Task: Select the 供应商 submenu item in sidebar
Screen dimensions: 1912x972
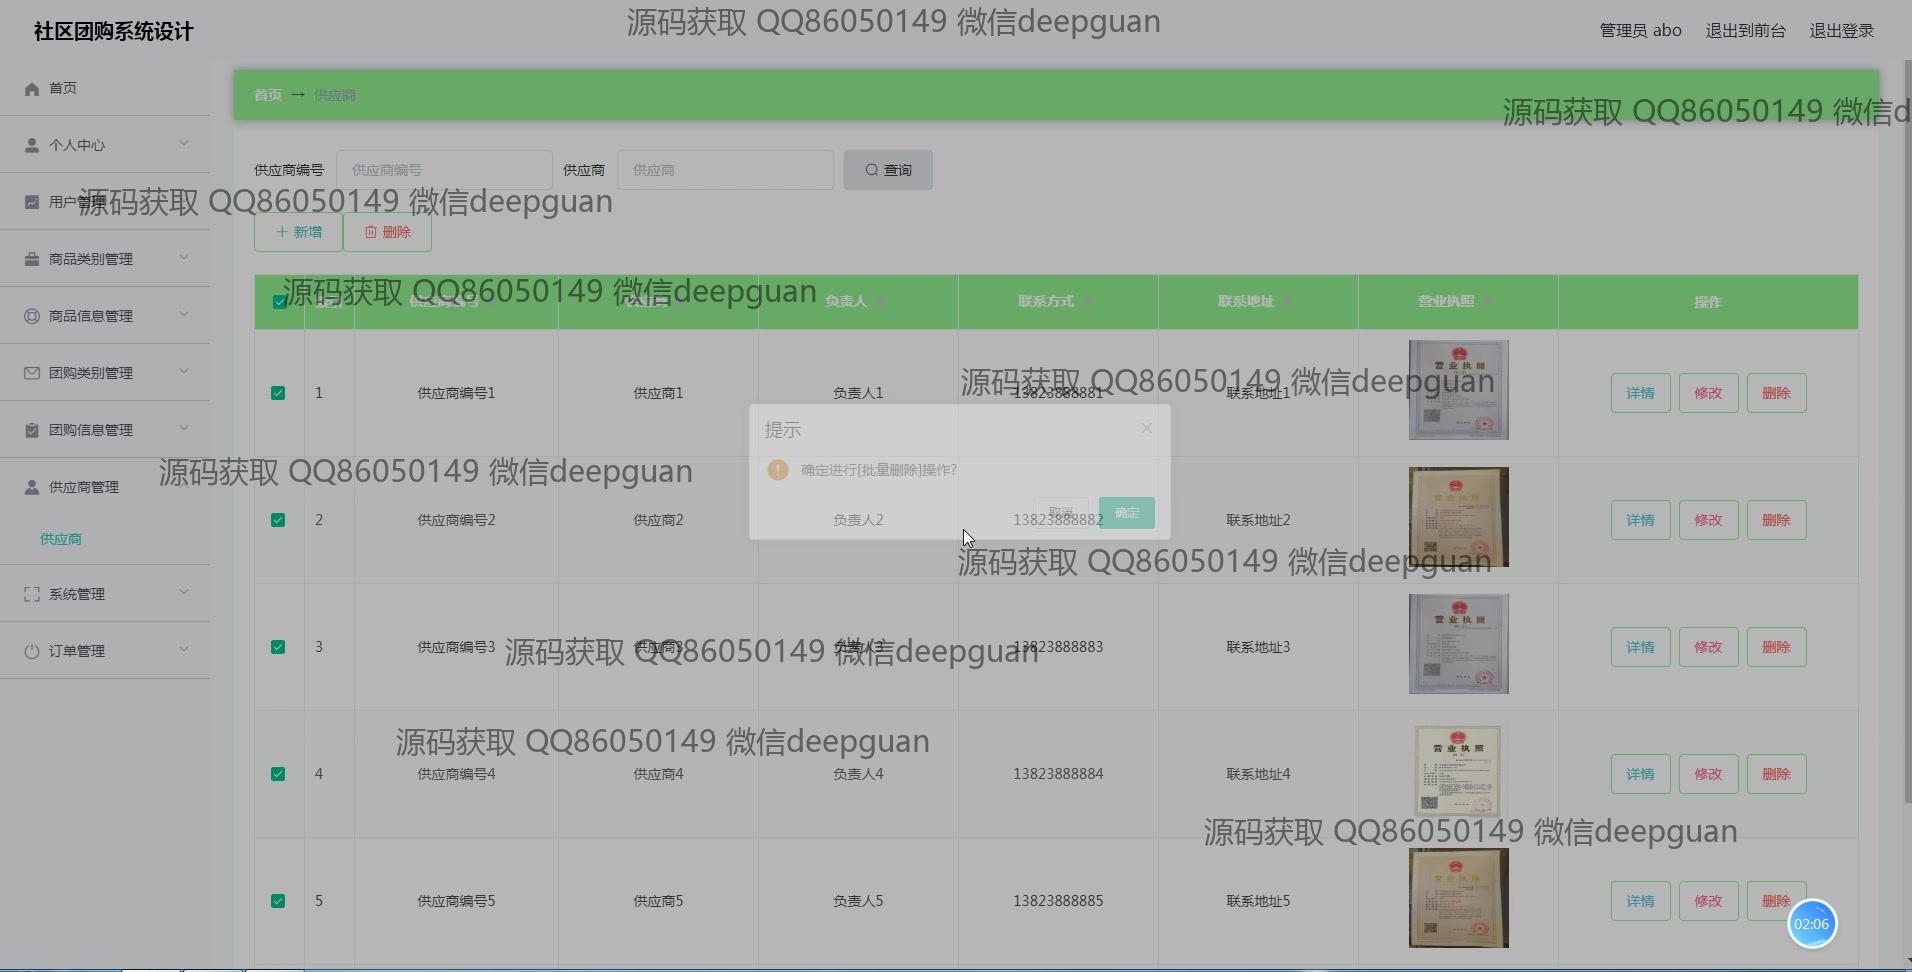Action: pyautogui.click(x=61, y=539)
